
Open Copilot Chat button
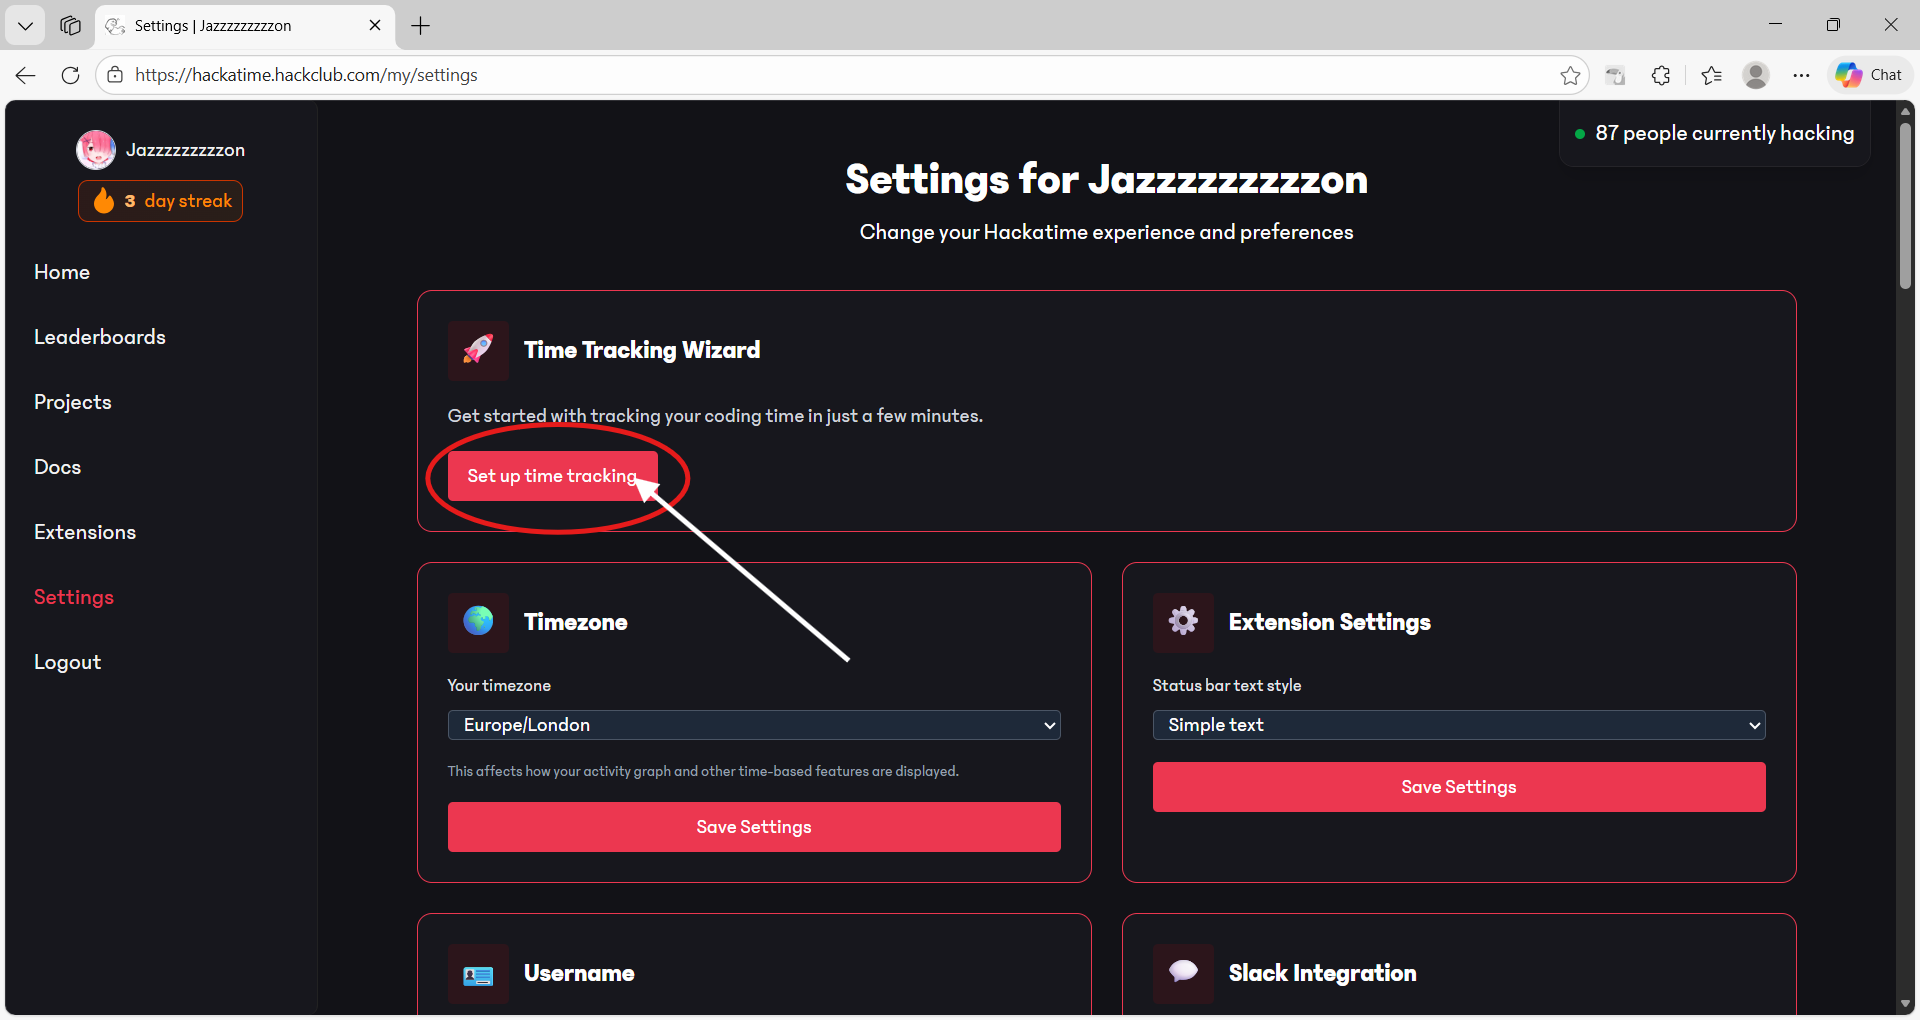pos(1870,75)
